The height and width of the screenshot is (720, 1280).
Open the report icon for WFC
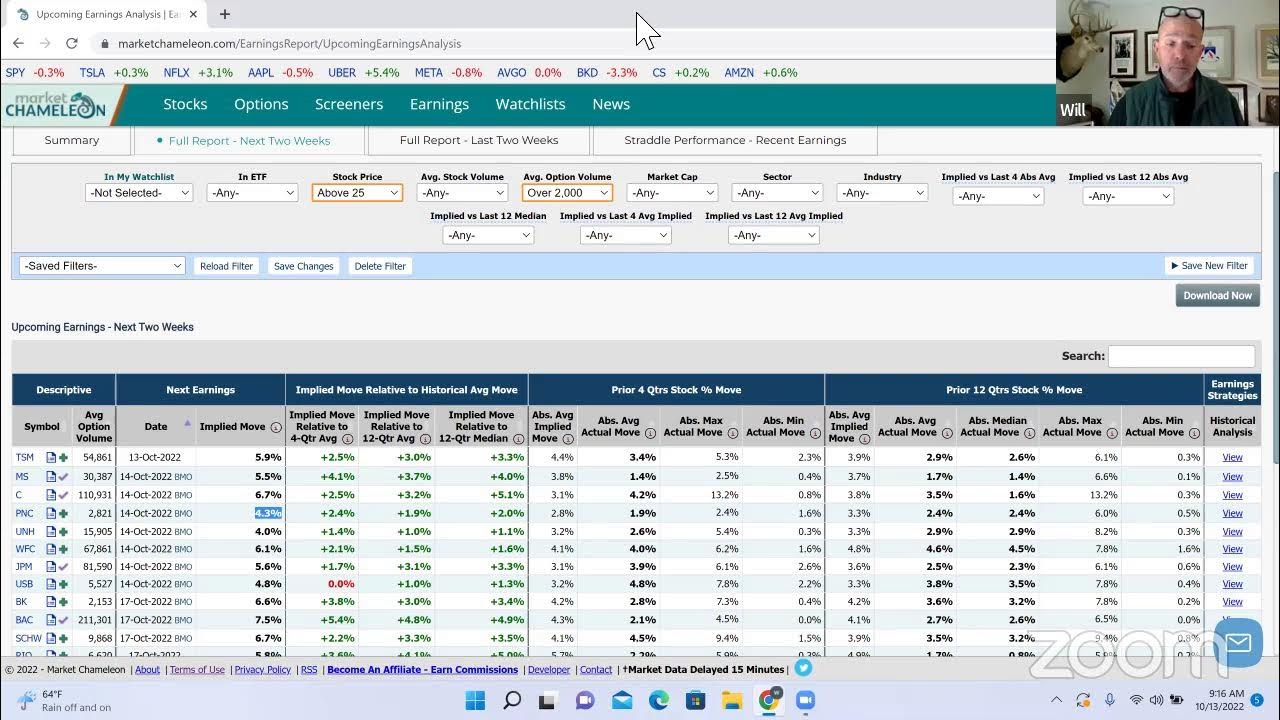pyautogui.click(x=51, y=549)
